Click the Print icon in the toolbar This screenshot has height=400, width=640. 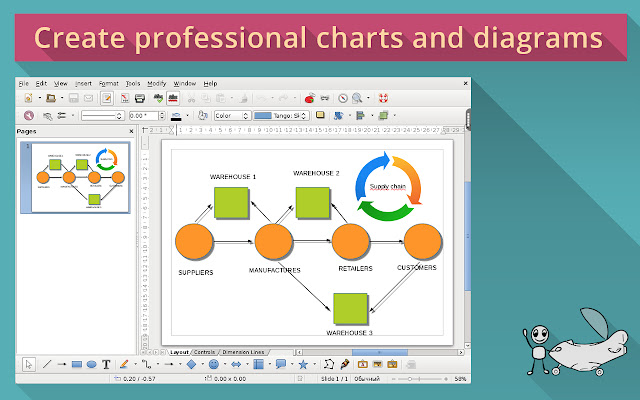[x=140, y=98]
